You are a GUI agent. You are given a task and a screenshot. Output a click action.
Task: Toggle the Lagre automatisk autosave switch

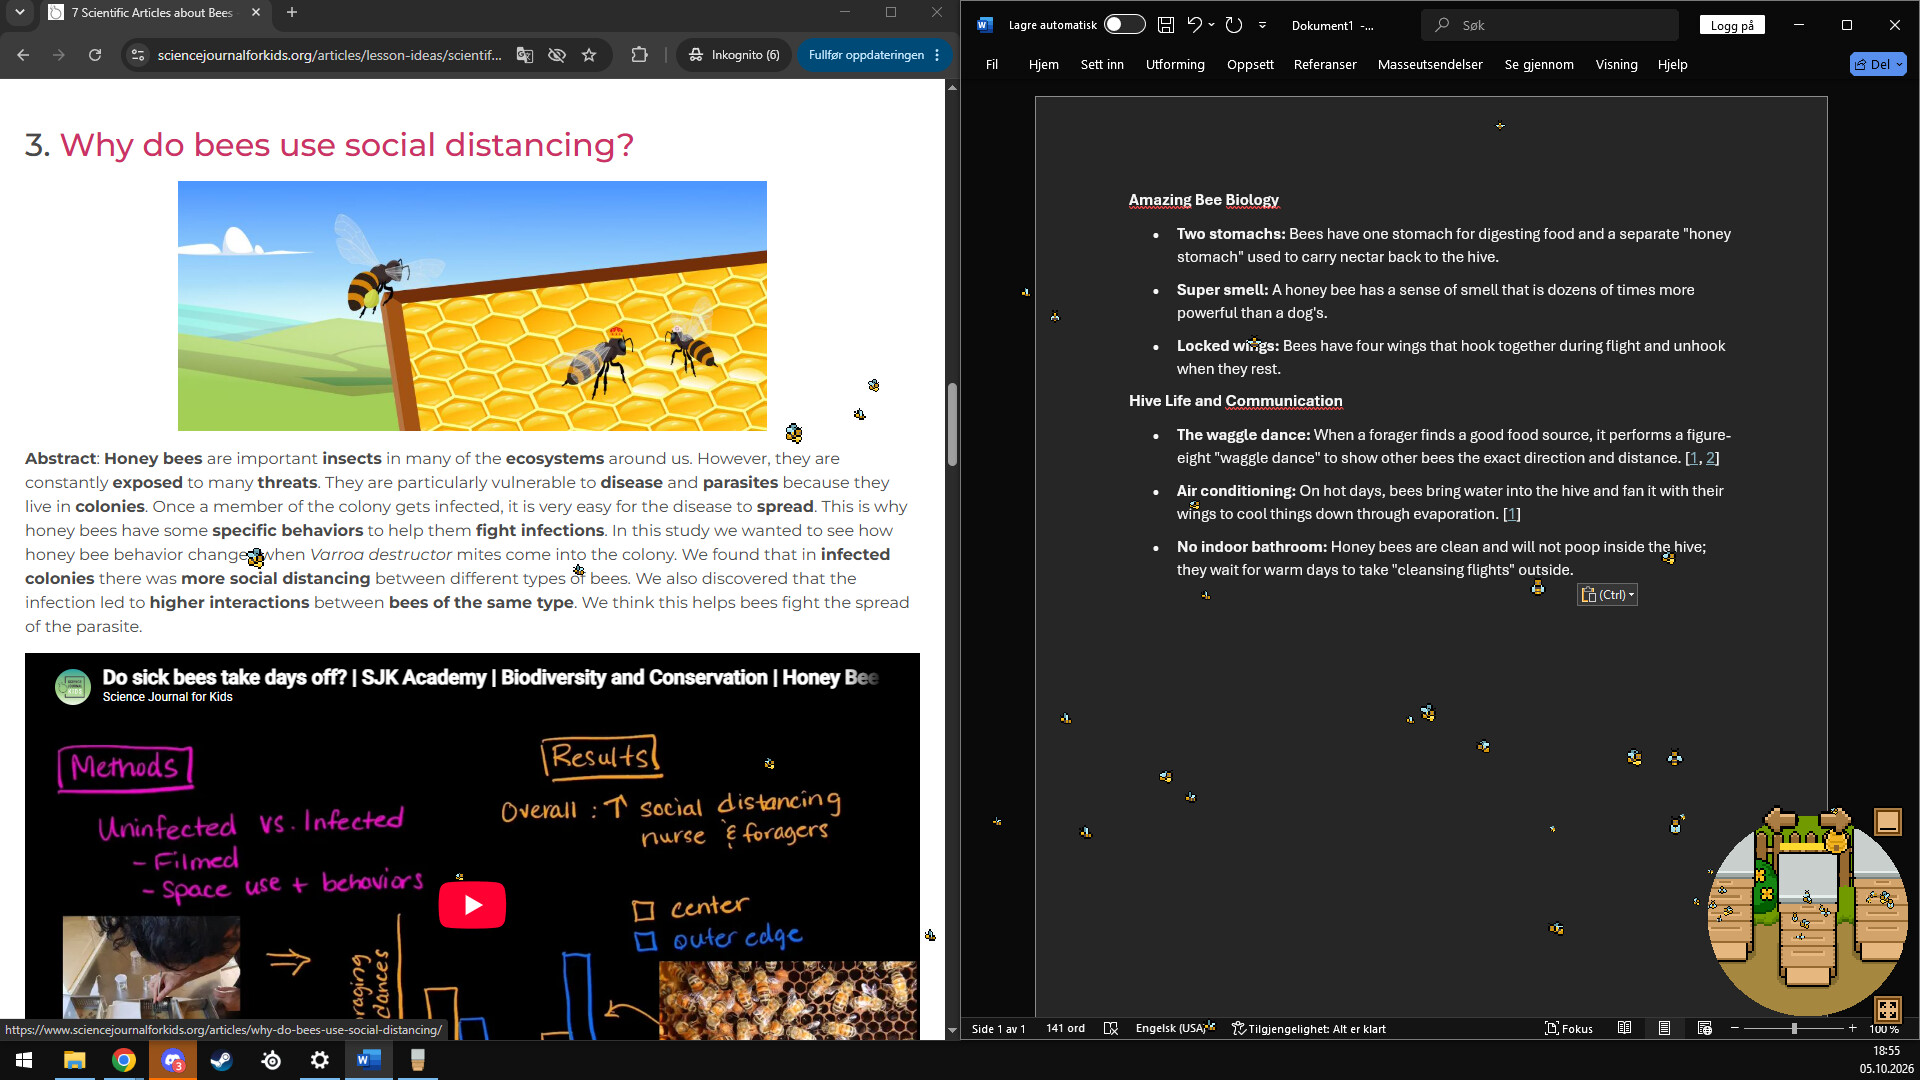coord(1124,25)
